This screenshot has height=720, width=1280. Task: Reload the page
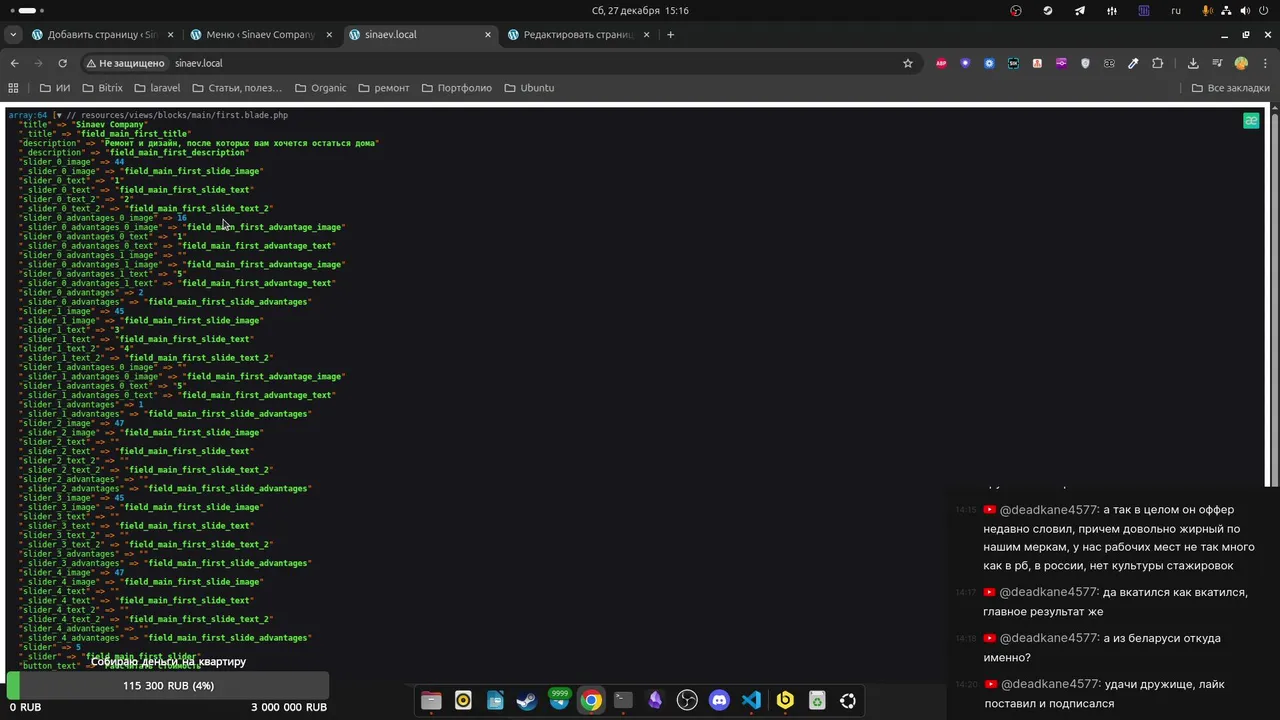coord(63,63)
